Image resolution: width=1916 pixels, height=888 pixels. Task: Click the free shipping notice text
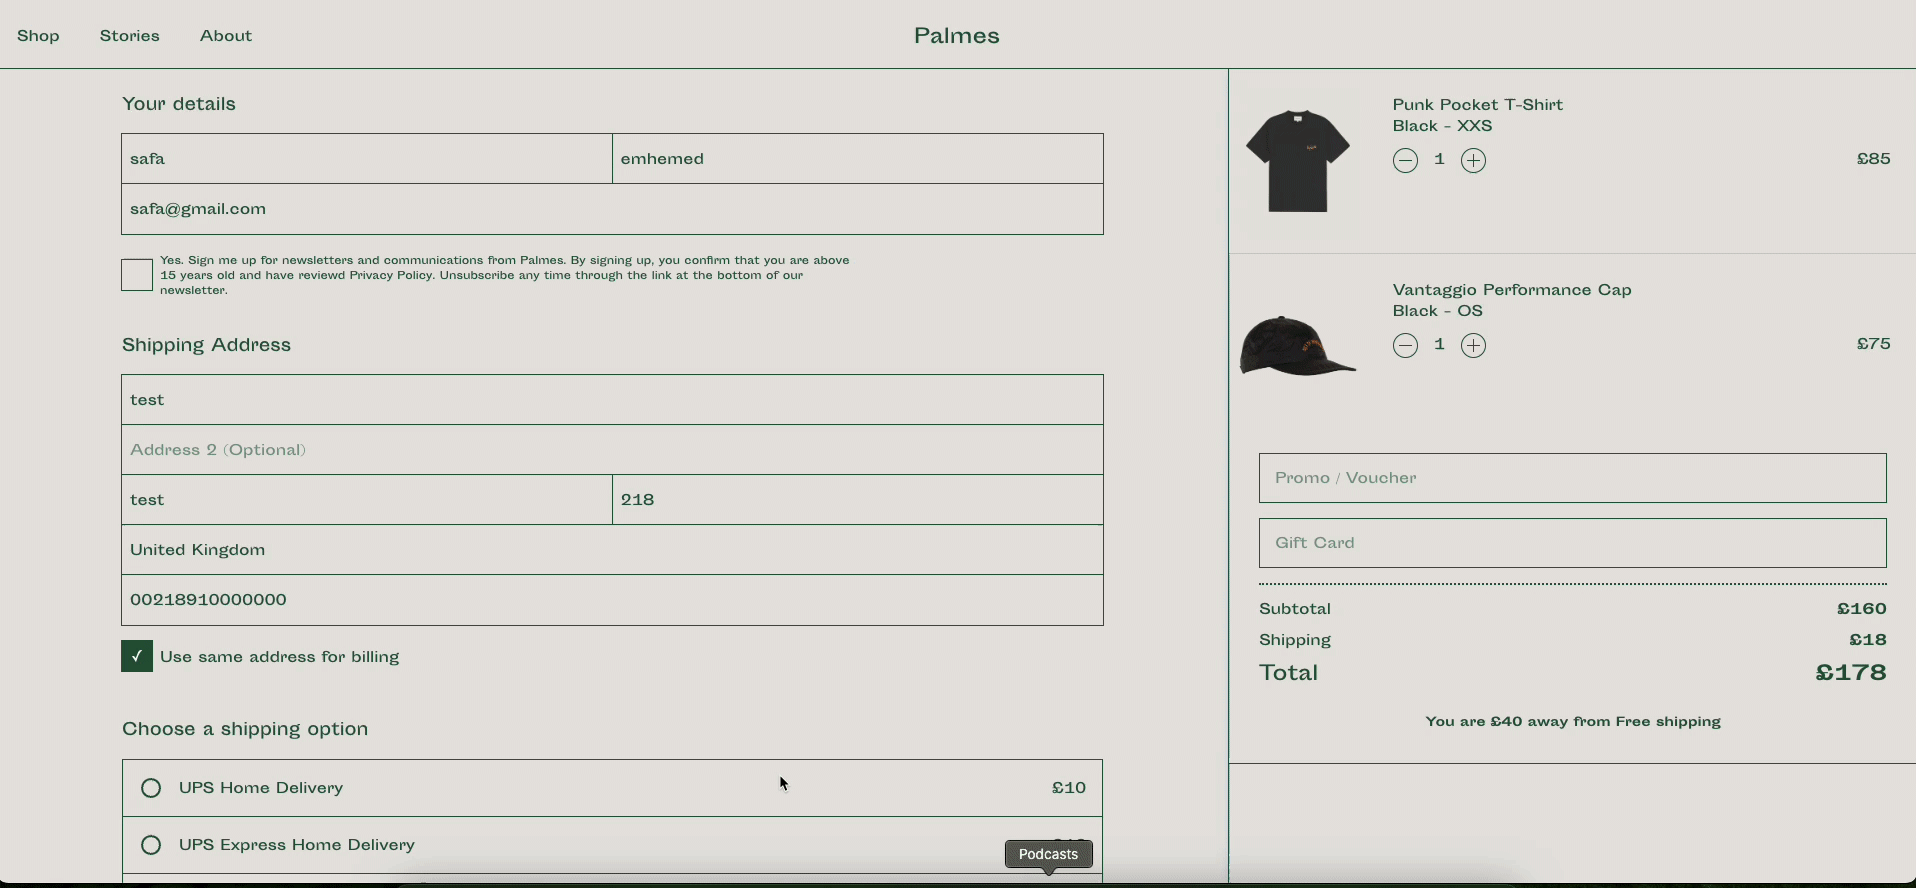tap(1573, 722)
